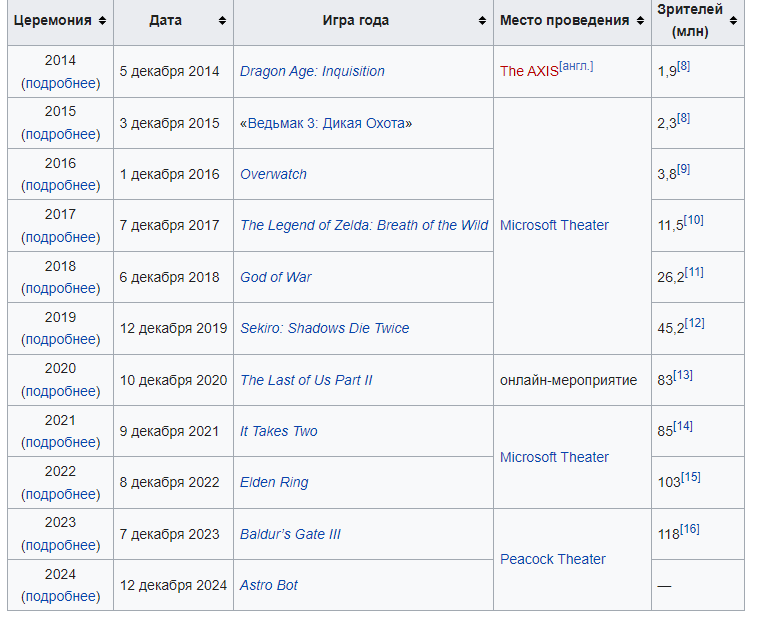
Task: Click the Церемония column header label
Action: click(x=53, y=20)
